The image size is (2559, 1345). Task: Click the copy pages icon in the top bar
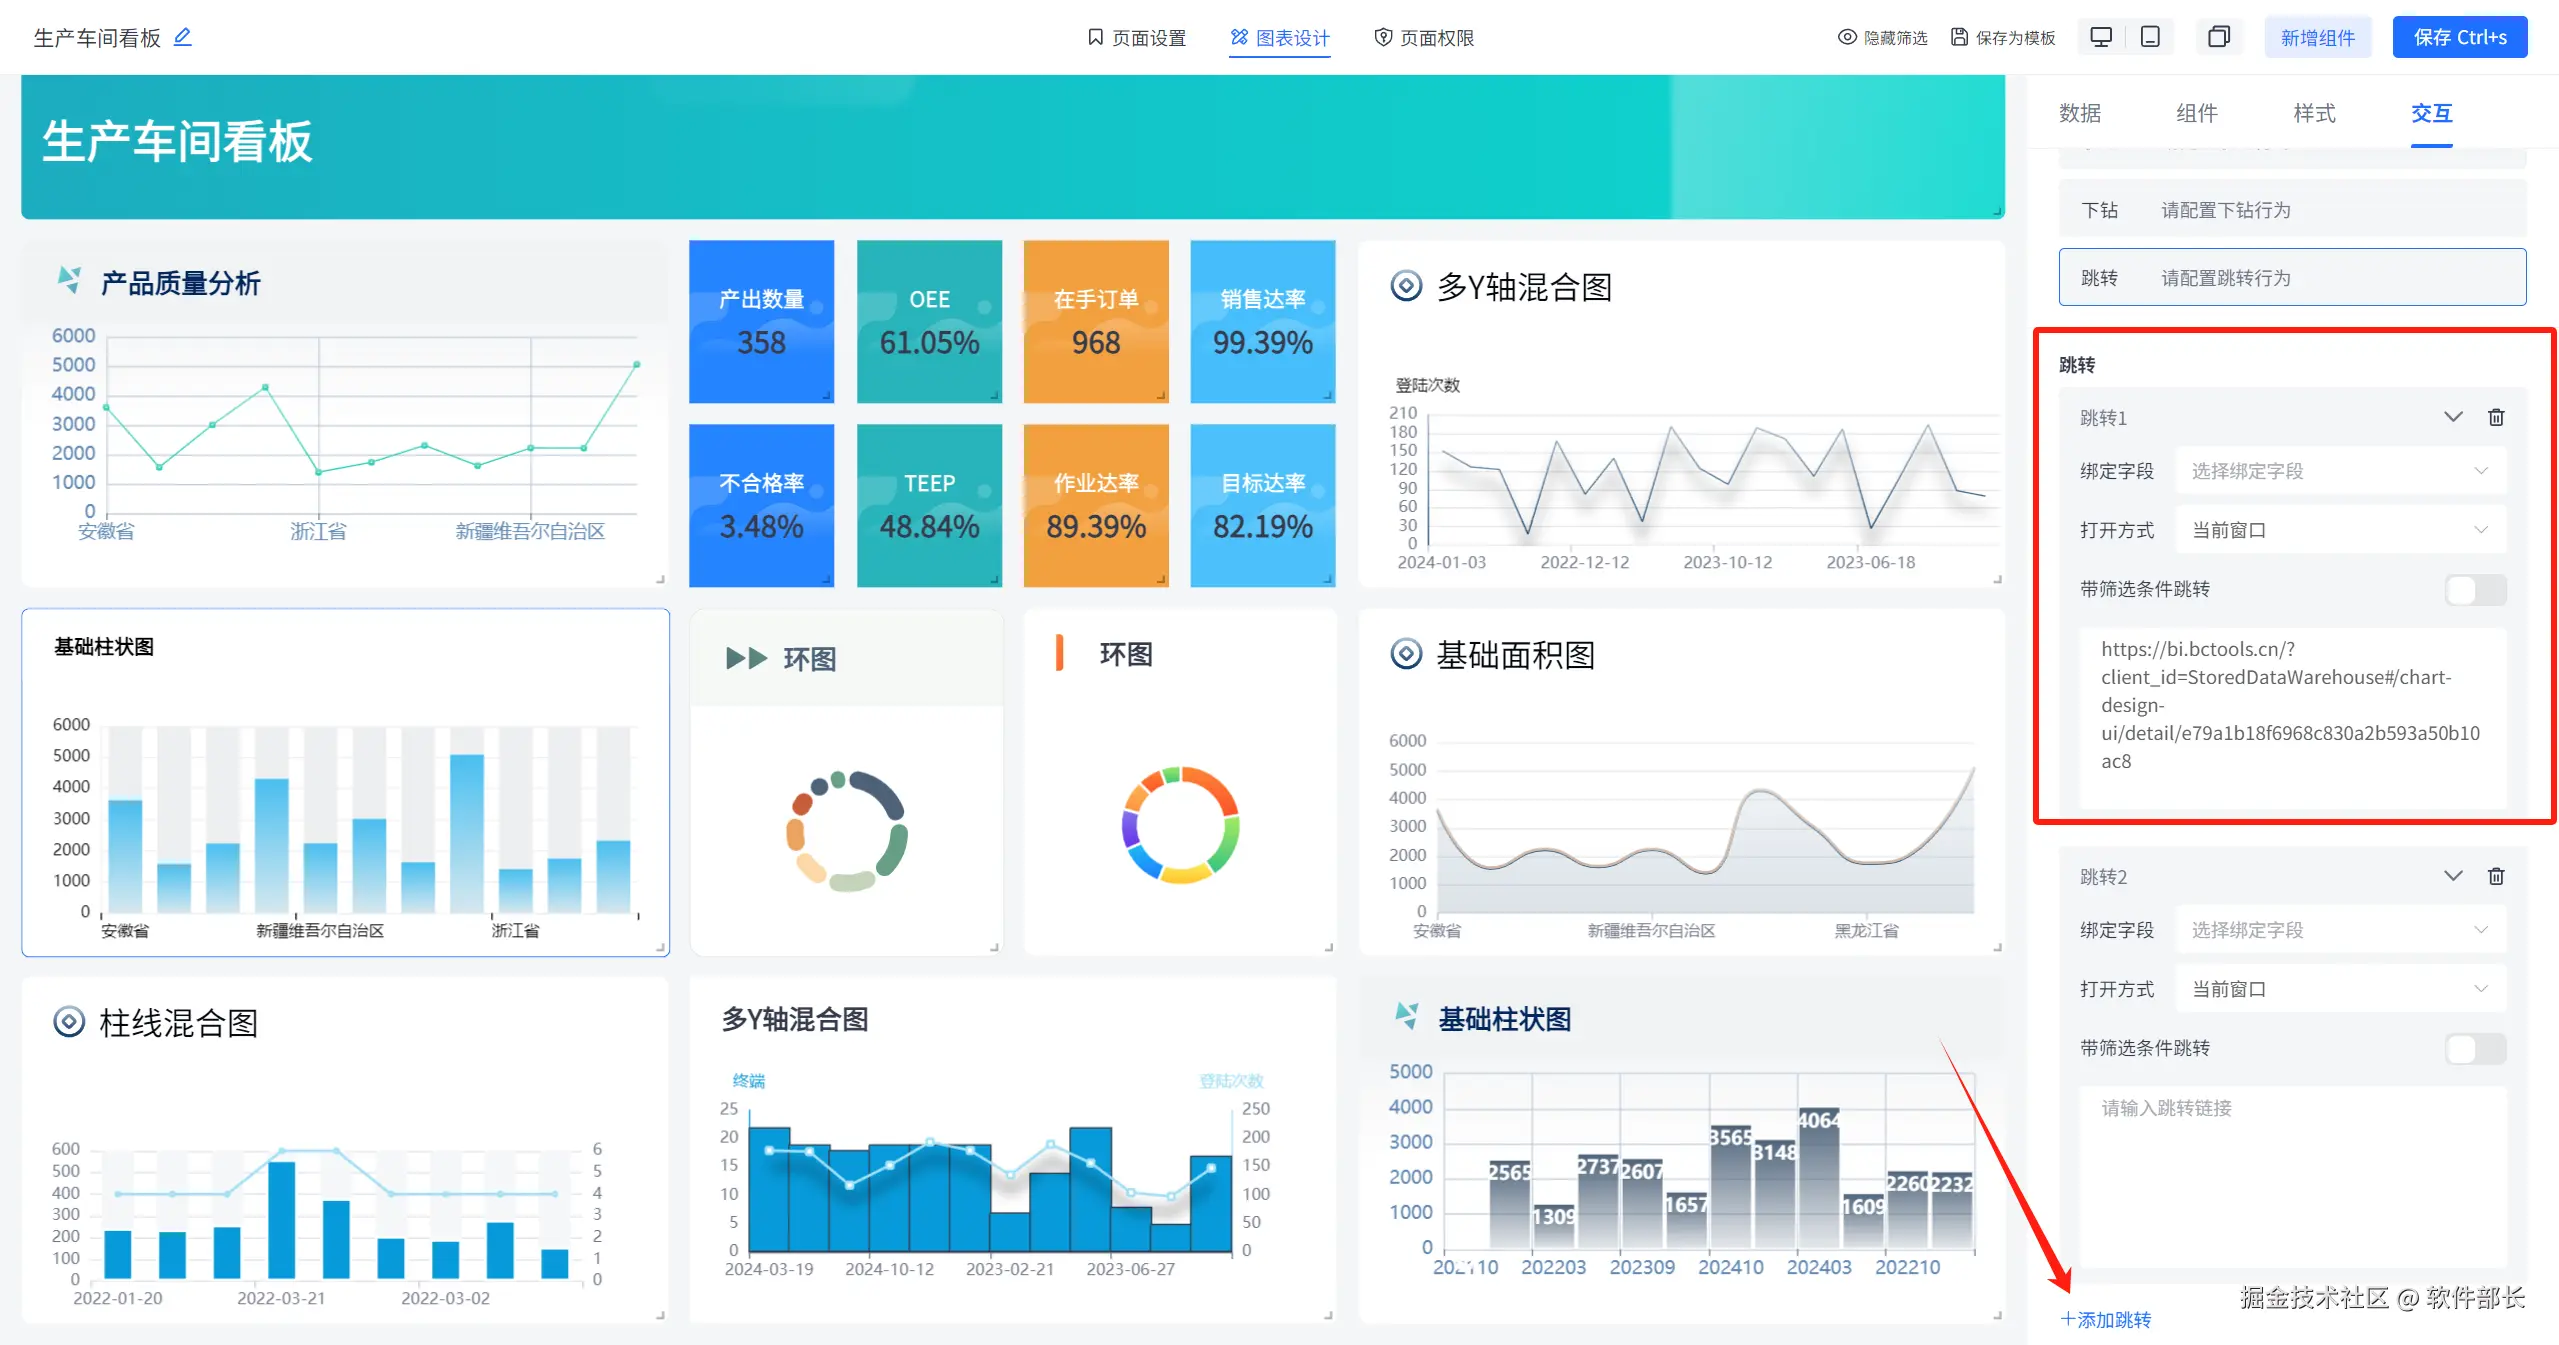pos(2218,37)
